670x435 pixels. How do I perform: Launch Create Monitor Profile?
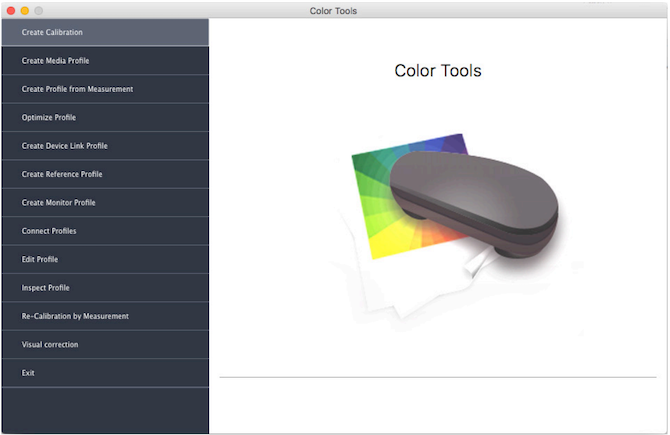(104, 202)
